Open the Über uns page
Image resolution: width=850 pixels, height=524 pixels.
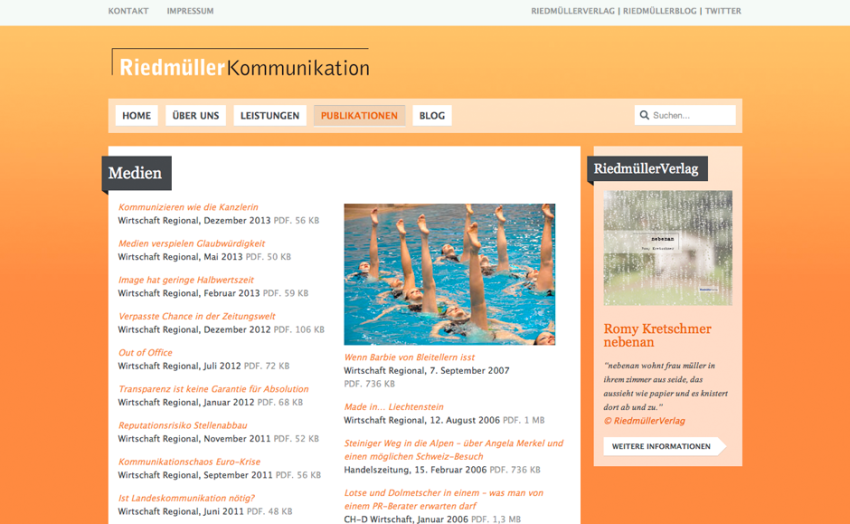pos(196,116)
